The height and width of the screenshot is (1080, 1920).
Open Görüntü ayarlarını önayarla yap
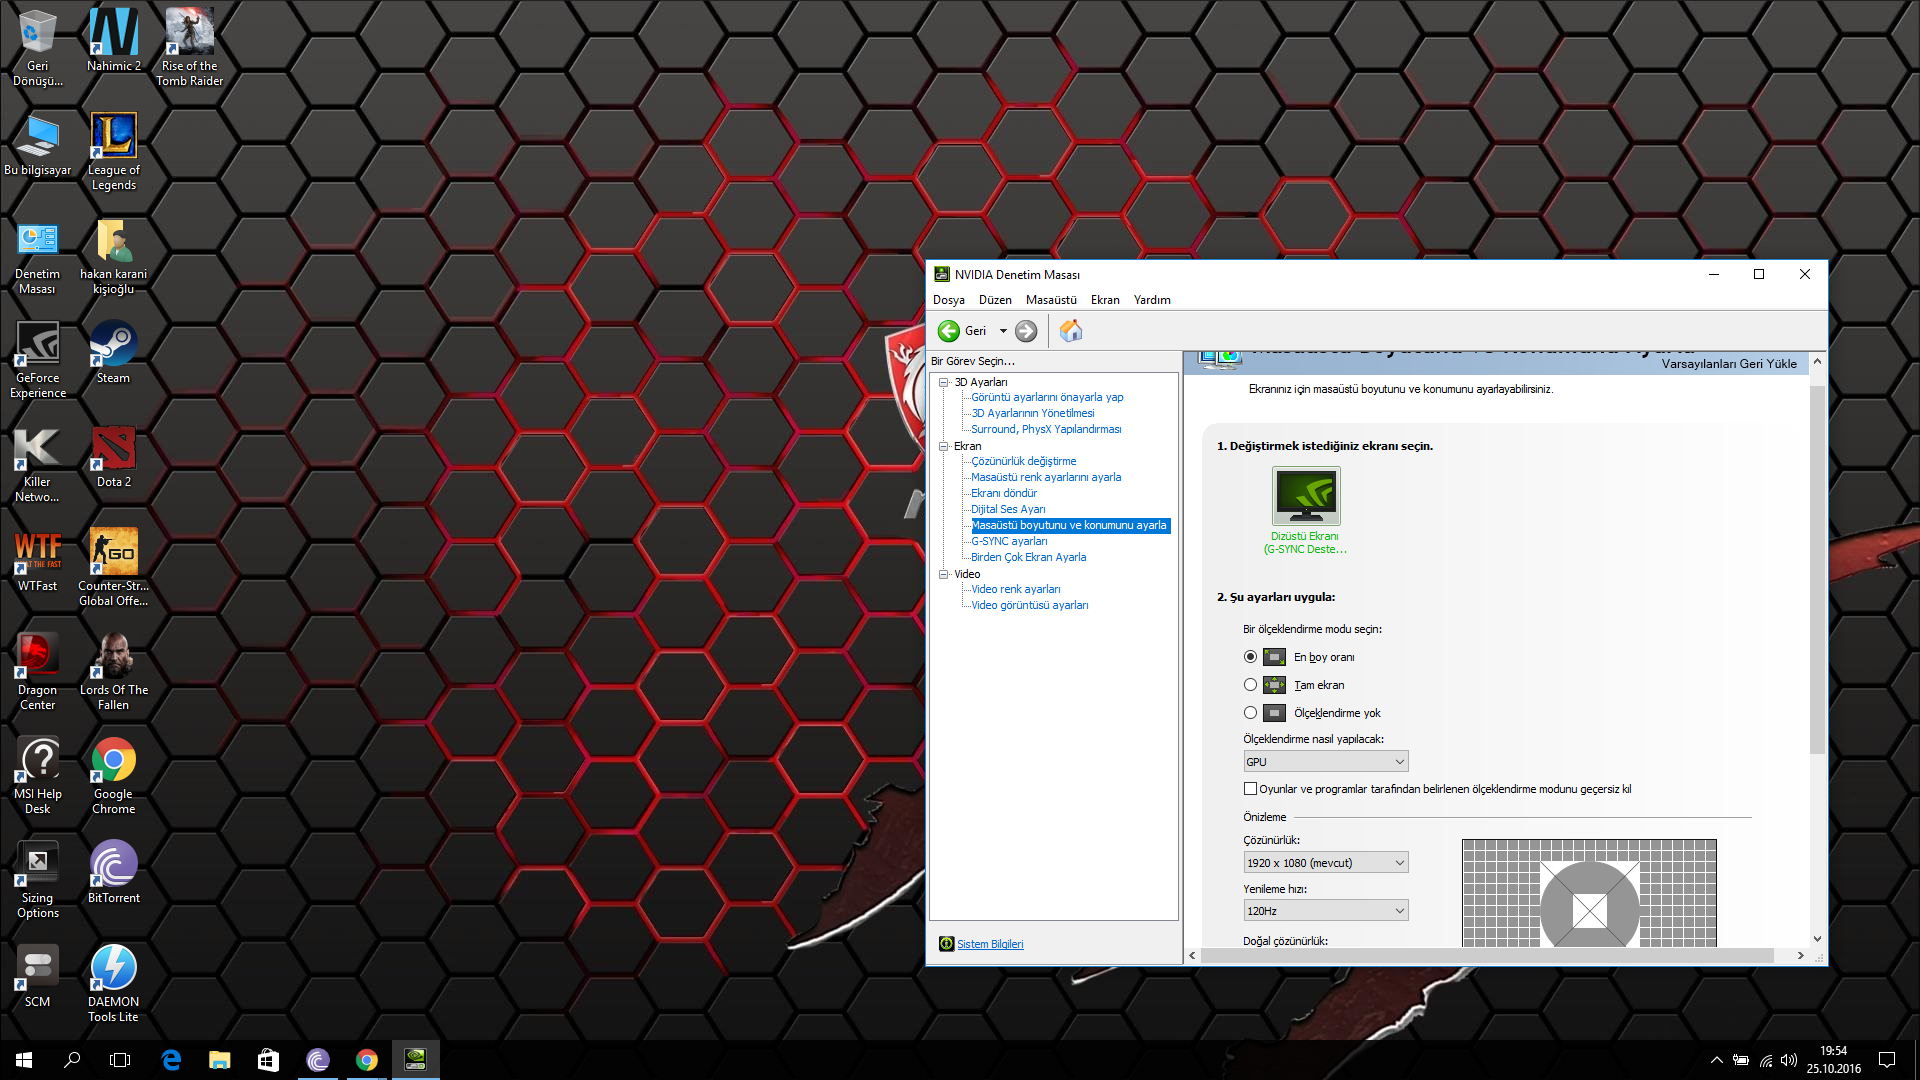[1047, 397]
